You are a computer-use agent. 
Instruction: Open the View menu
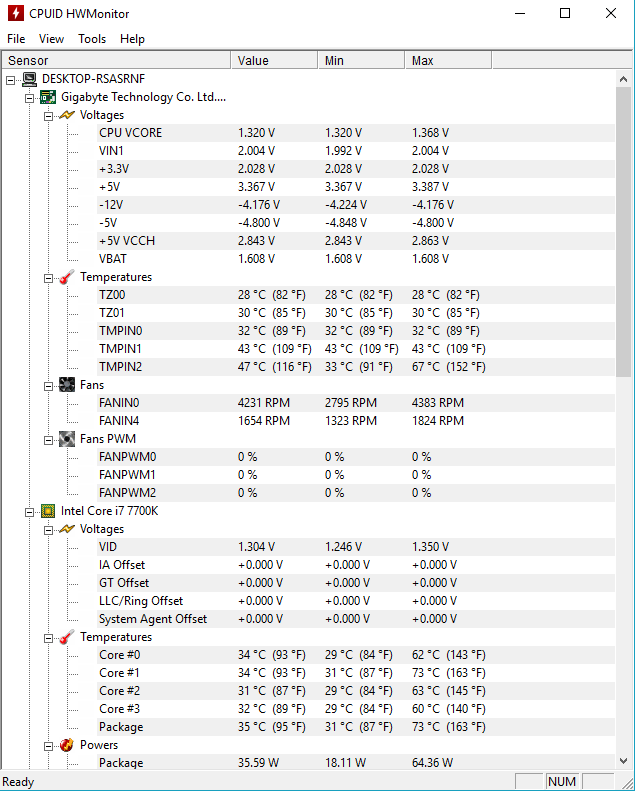coord(51,39)
